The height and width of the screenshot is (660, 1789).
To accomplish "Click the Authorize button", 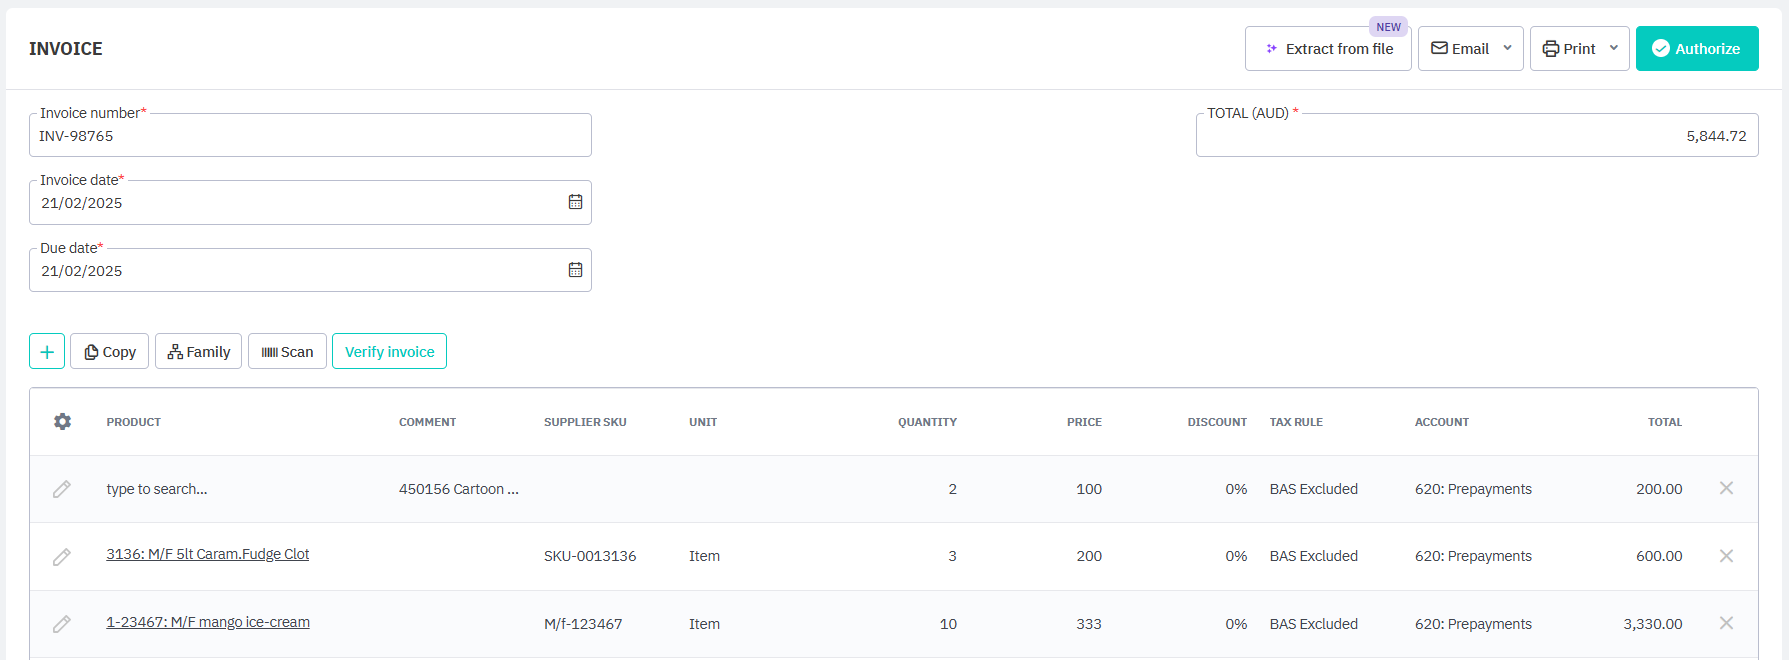I will 1696,49.
